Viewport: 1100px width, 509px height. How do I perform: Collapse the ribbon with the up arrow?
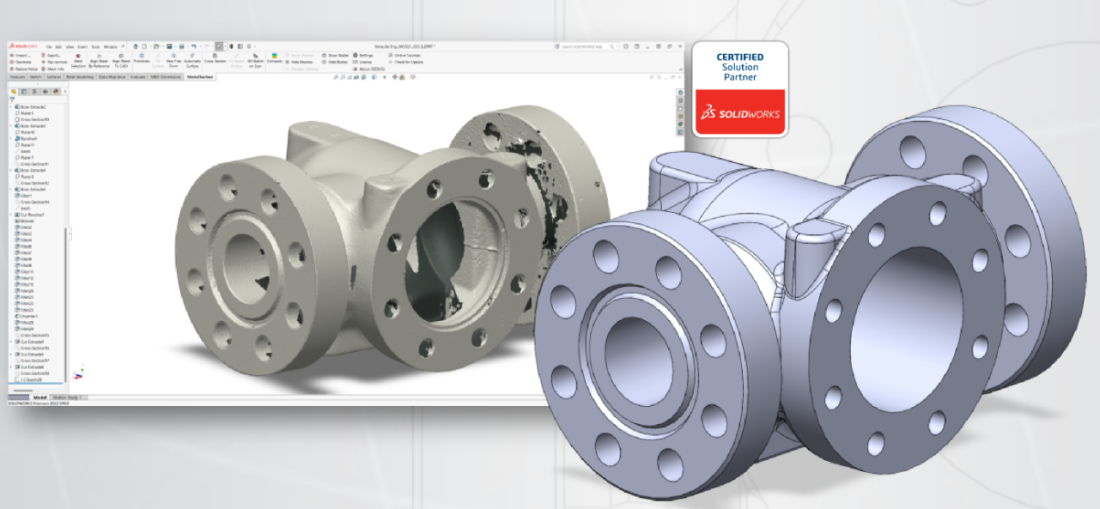click(680, 69)
